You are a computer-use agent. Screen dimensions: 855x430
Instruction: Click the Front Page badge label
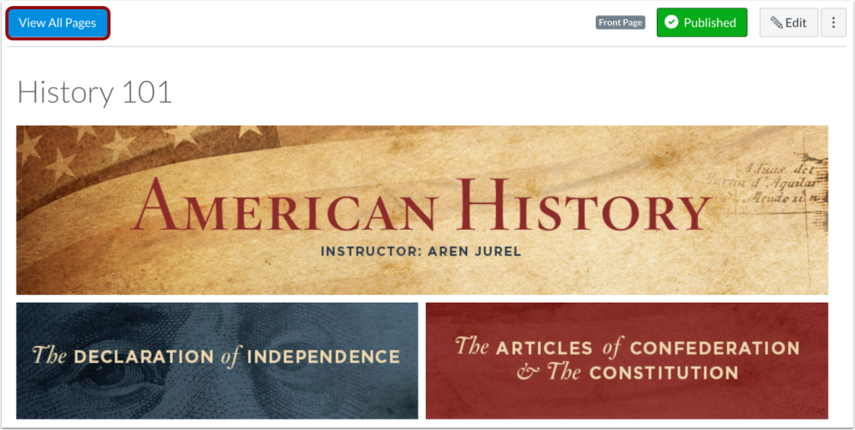point(621,22)
